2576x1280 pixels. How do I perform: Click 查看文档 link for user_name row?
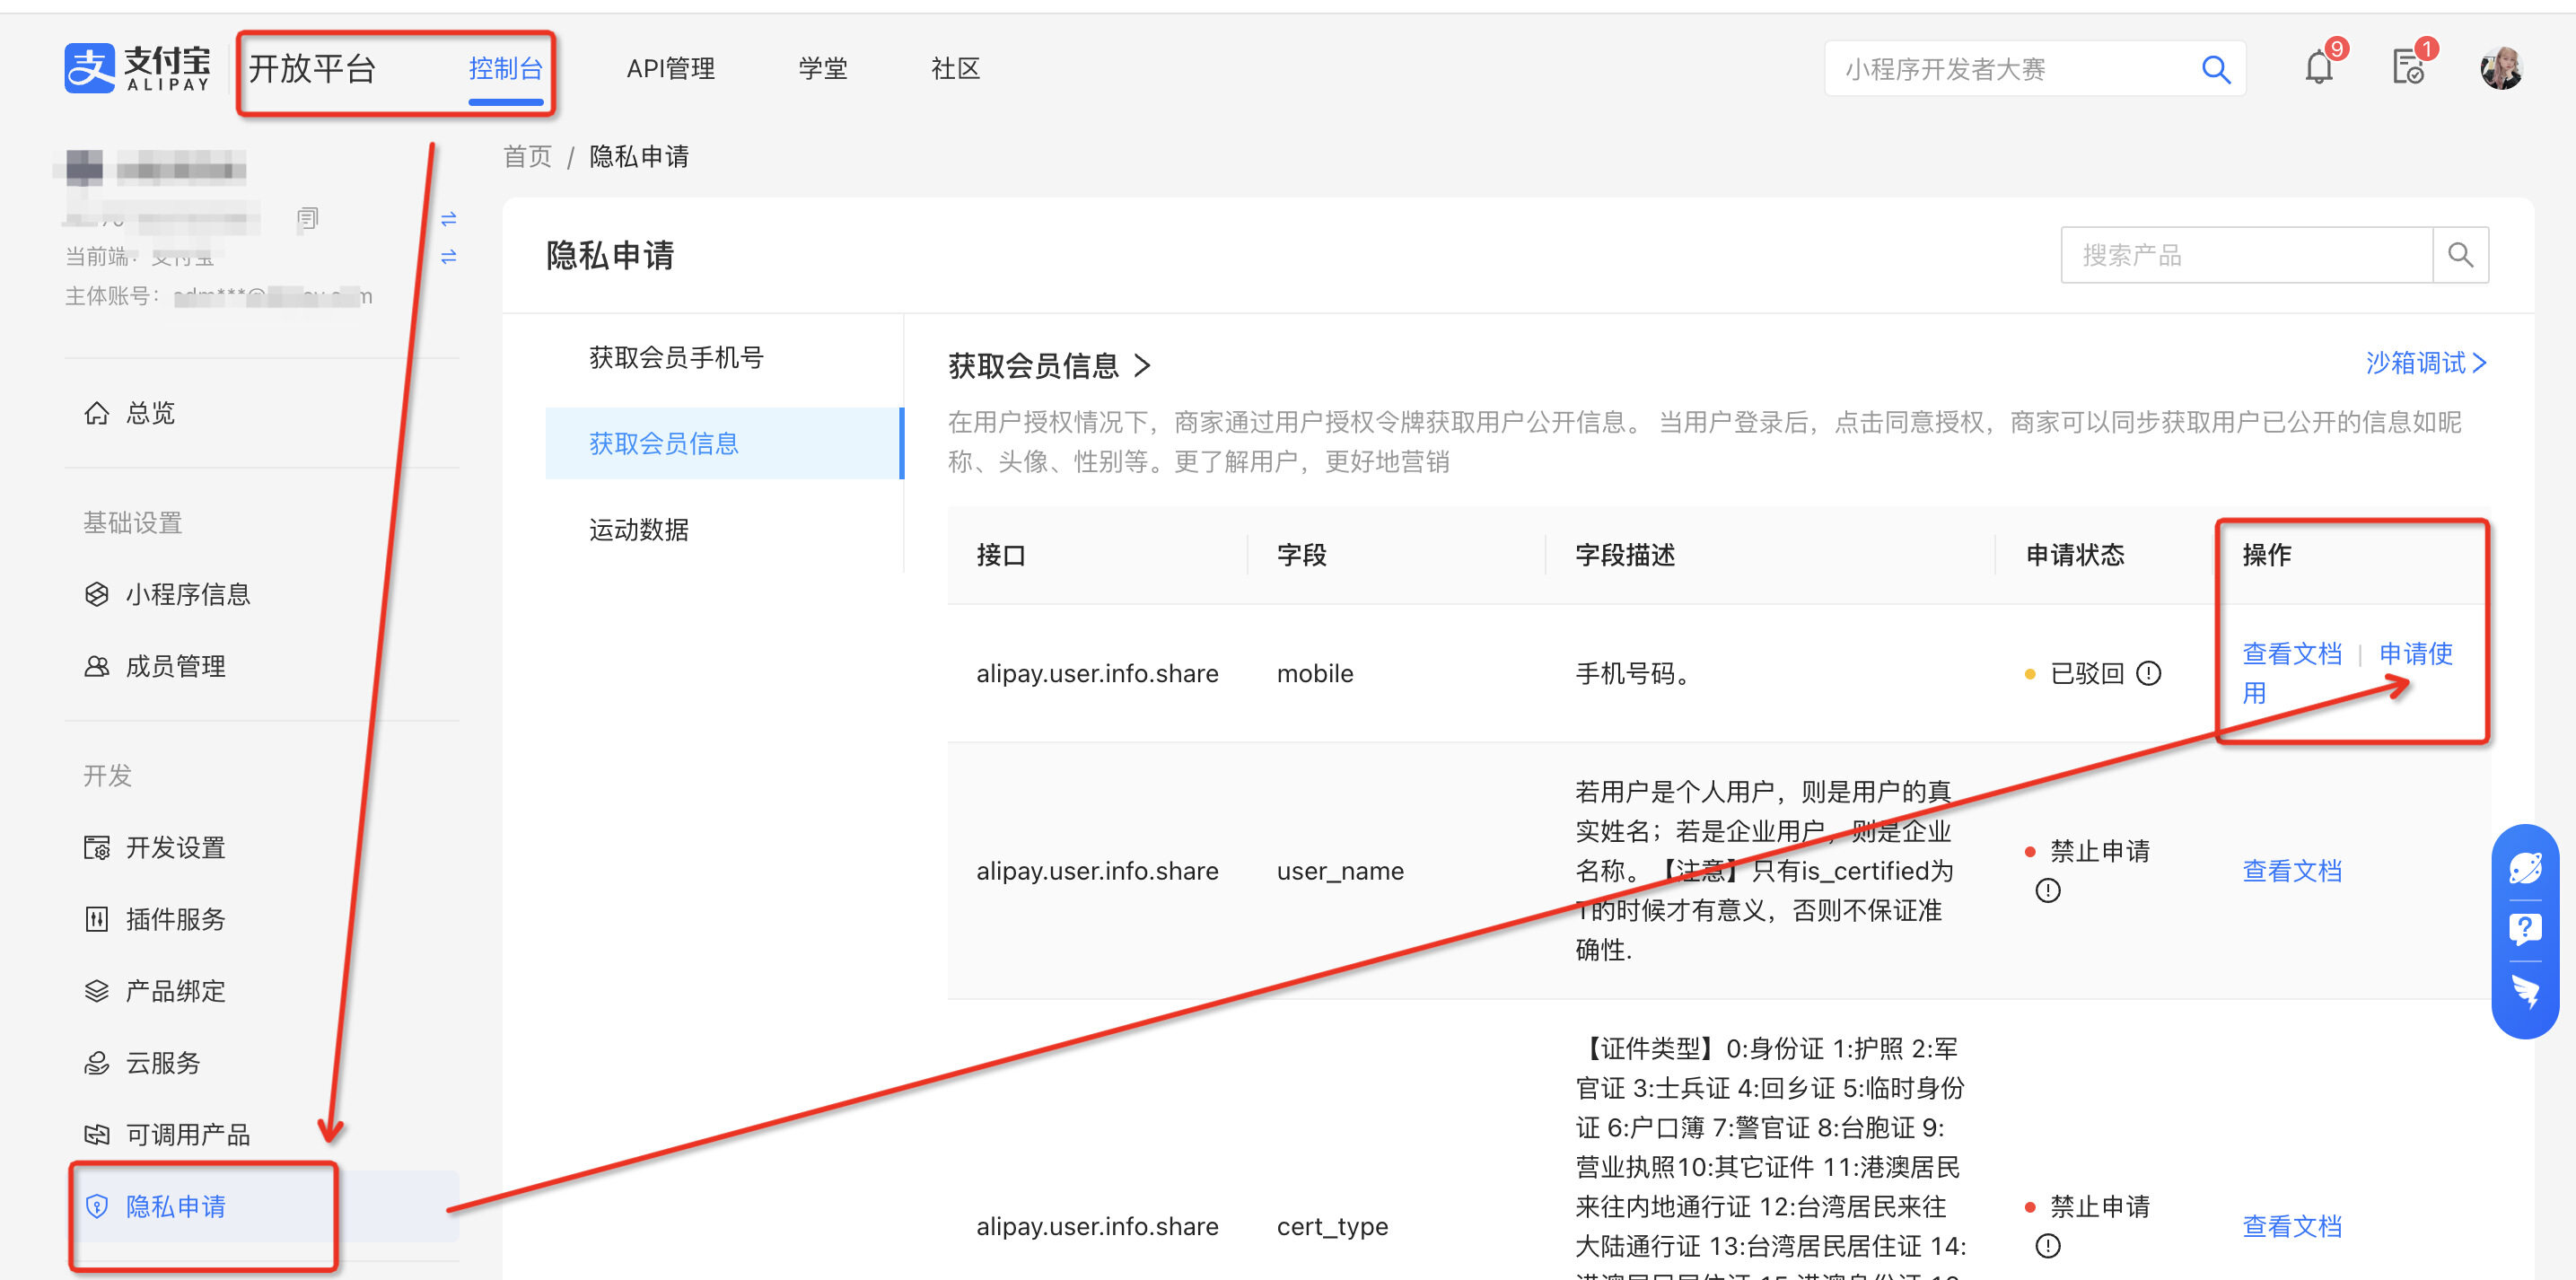(x=2291, y=871)
